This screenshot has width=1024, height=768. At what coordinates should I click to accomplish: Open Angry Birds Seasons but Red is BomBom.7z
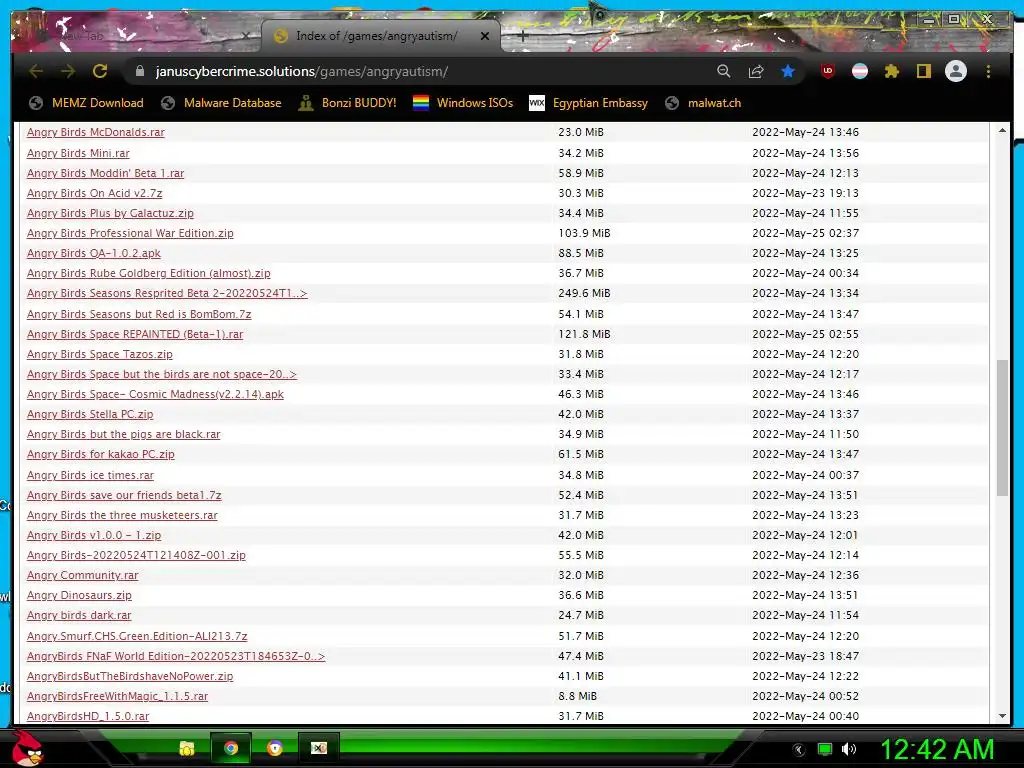(x=138, y=314)
